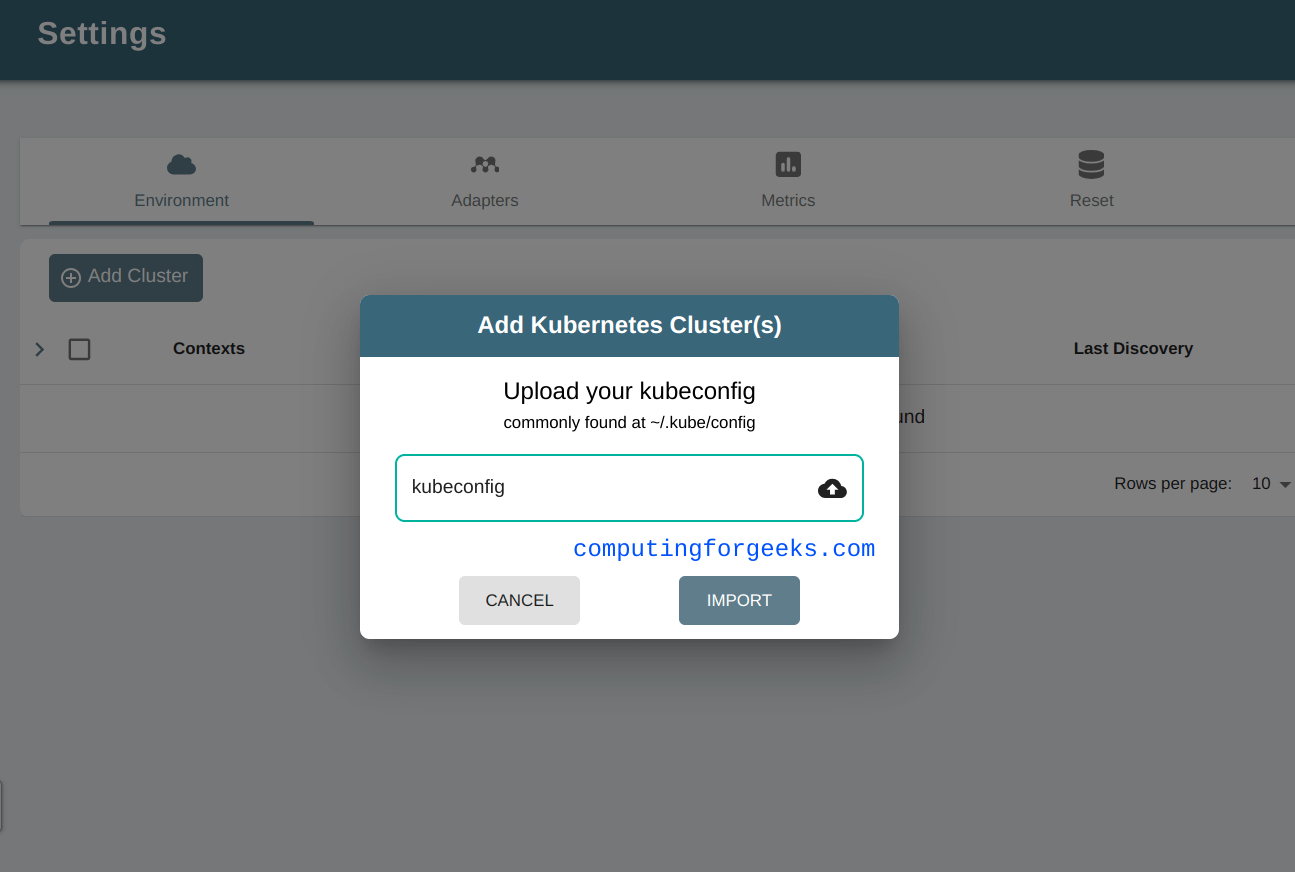
Task: Click the Add Cluster button text
Action: pos(138,276)
